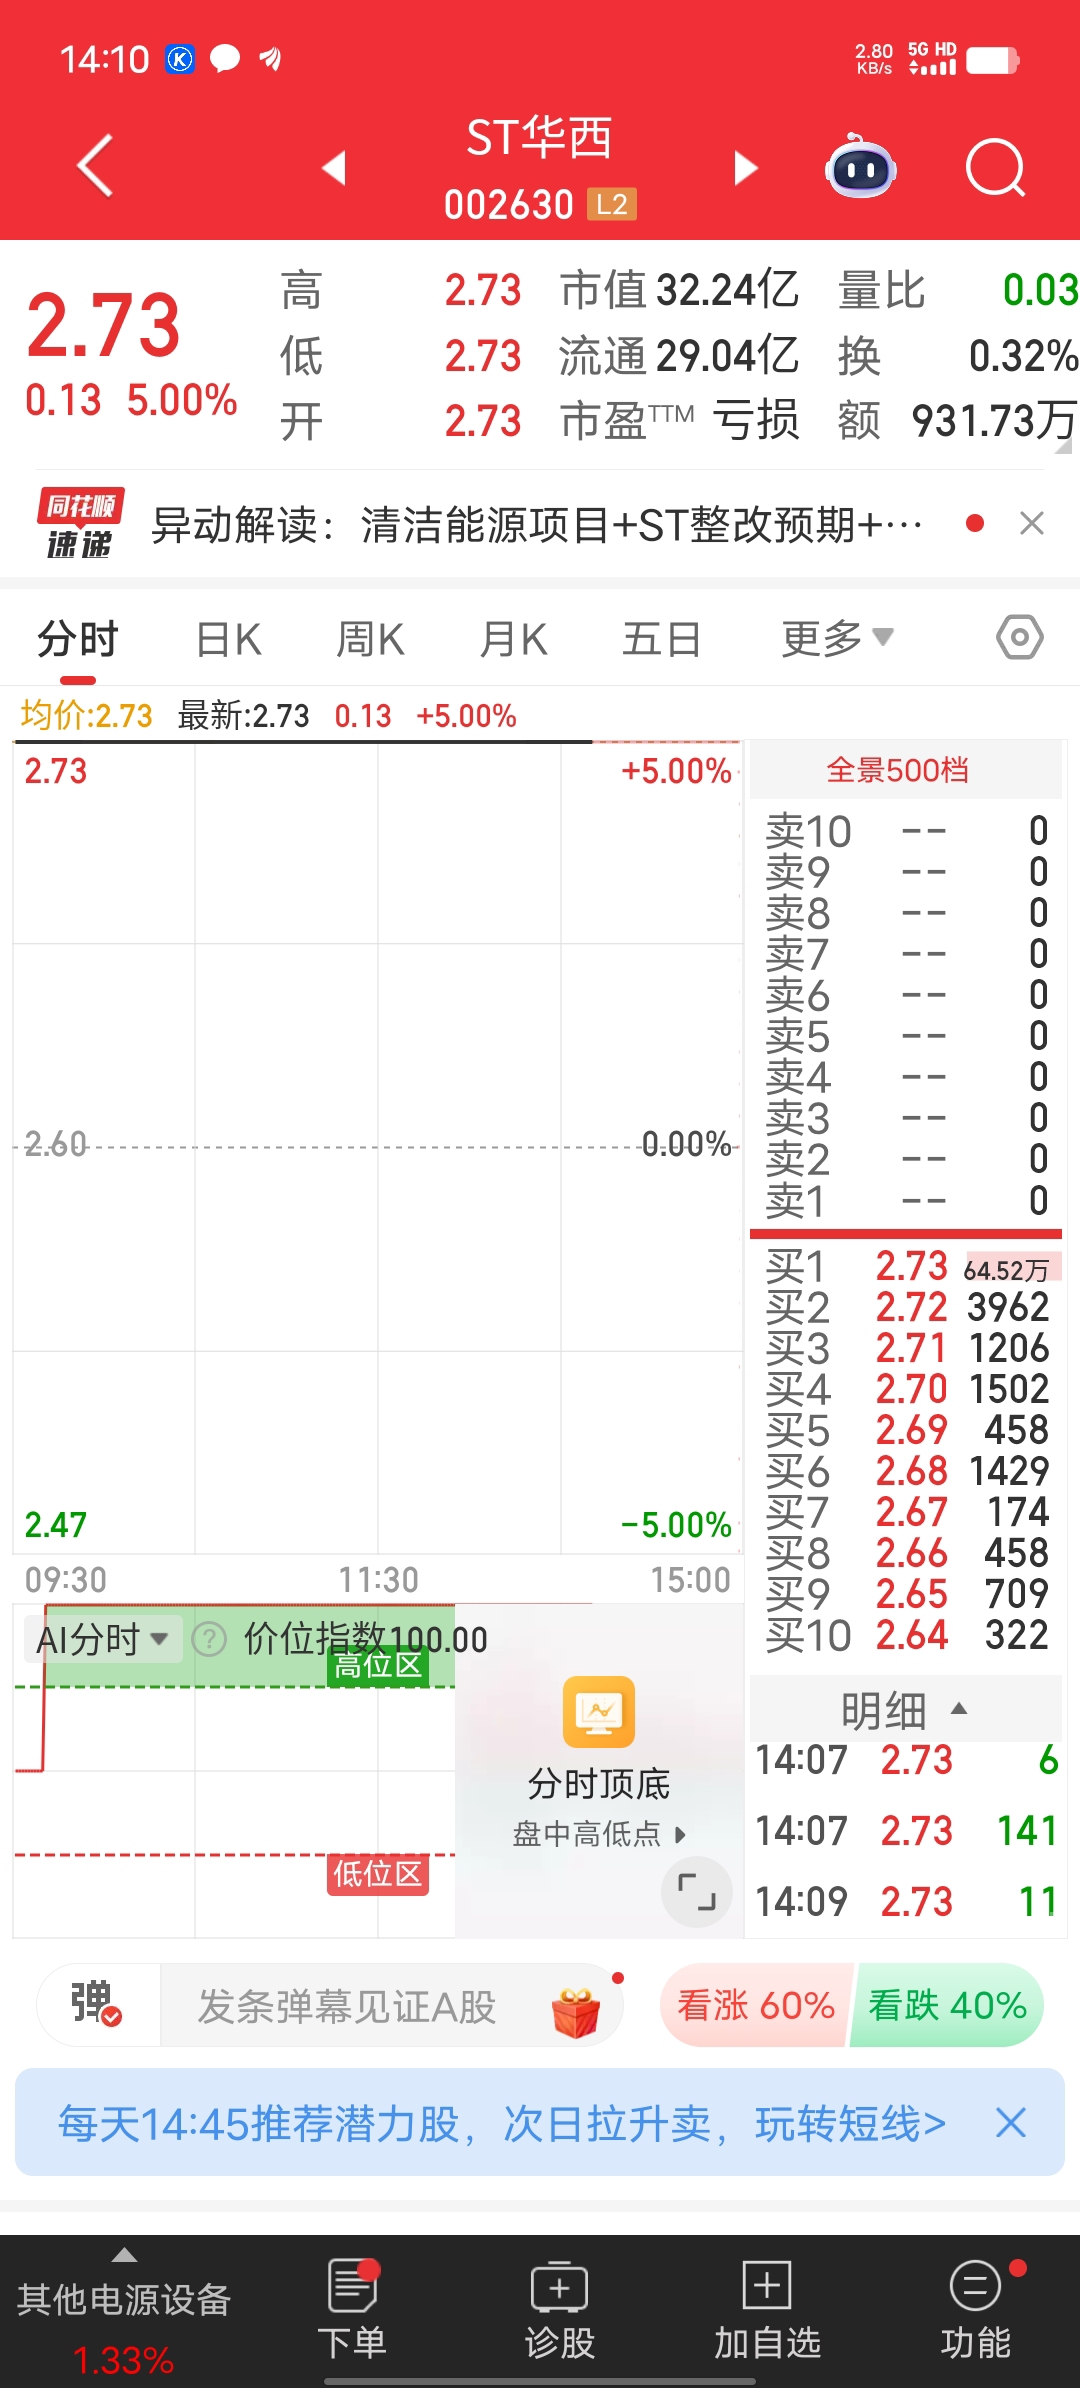1080x2388 pixels.
Task: Tap the L2 level badge
Action: [612, 205]
